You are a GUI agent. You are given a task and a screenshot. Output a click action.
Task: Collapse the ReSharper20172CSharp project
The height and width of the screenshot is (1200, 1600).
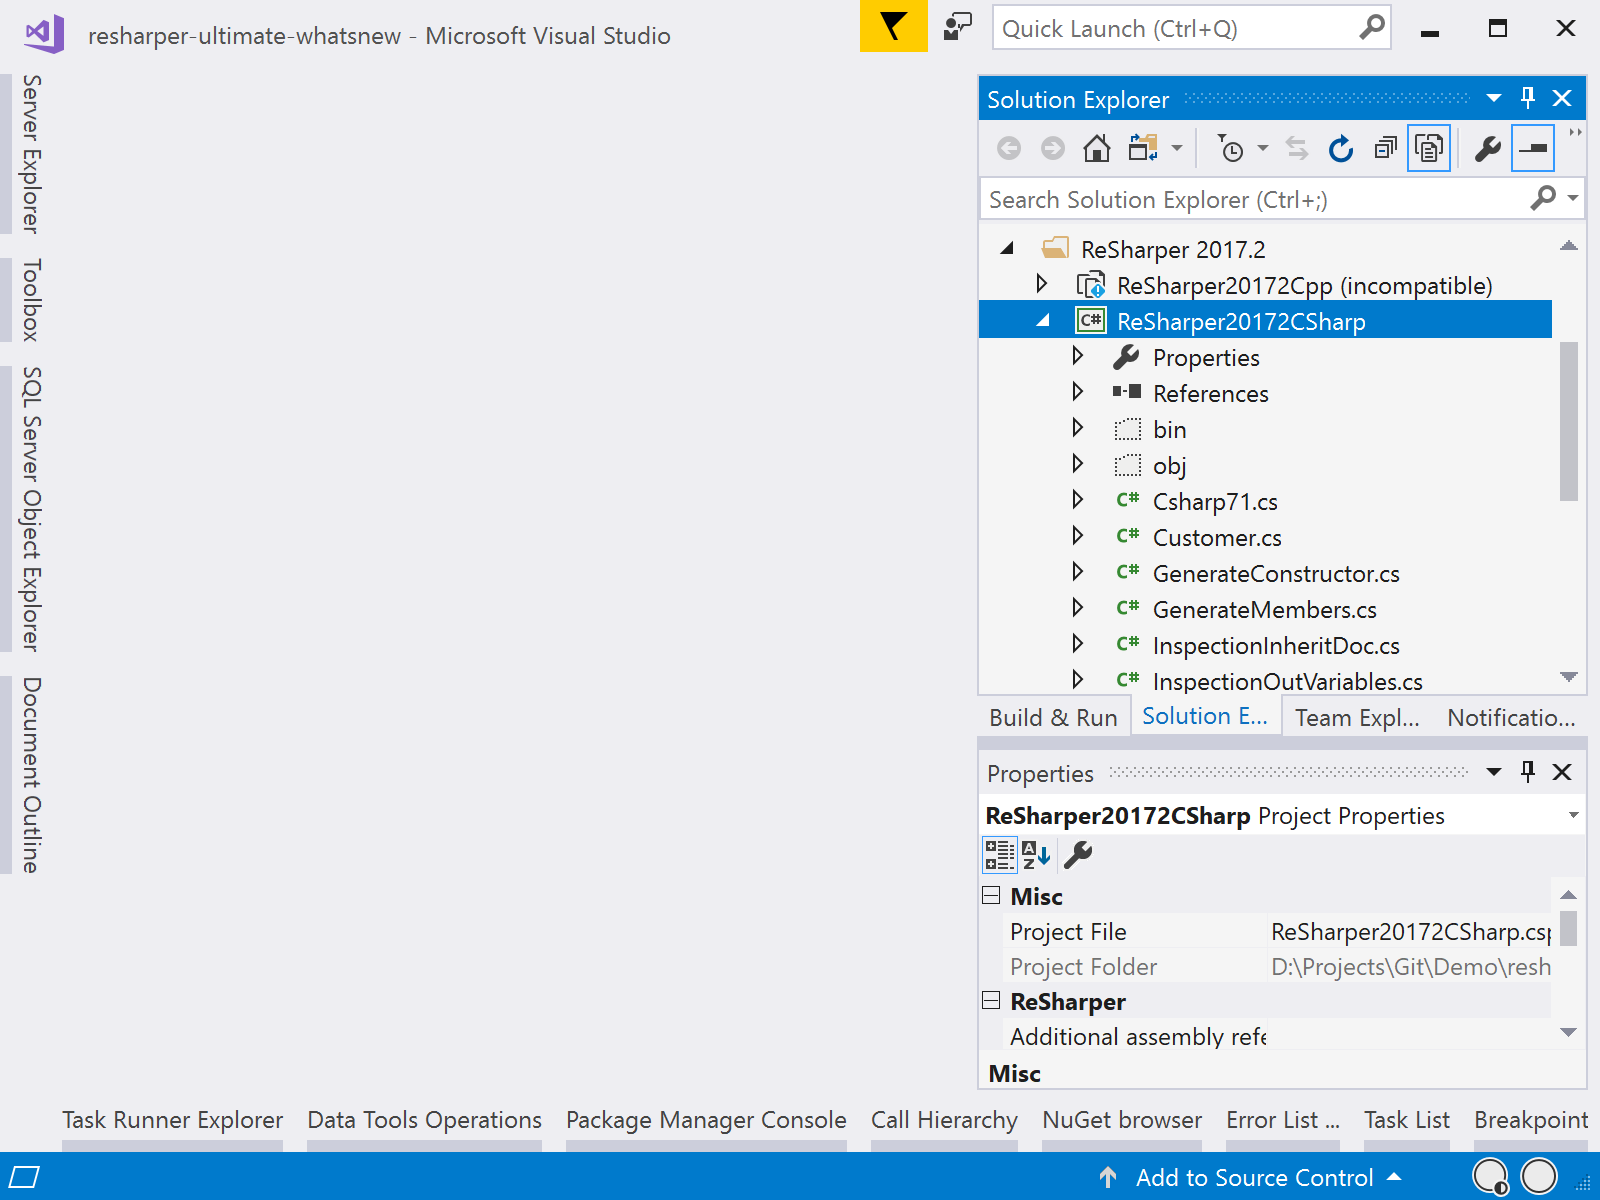coord(1044,321)
